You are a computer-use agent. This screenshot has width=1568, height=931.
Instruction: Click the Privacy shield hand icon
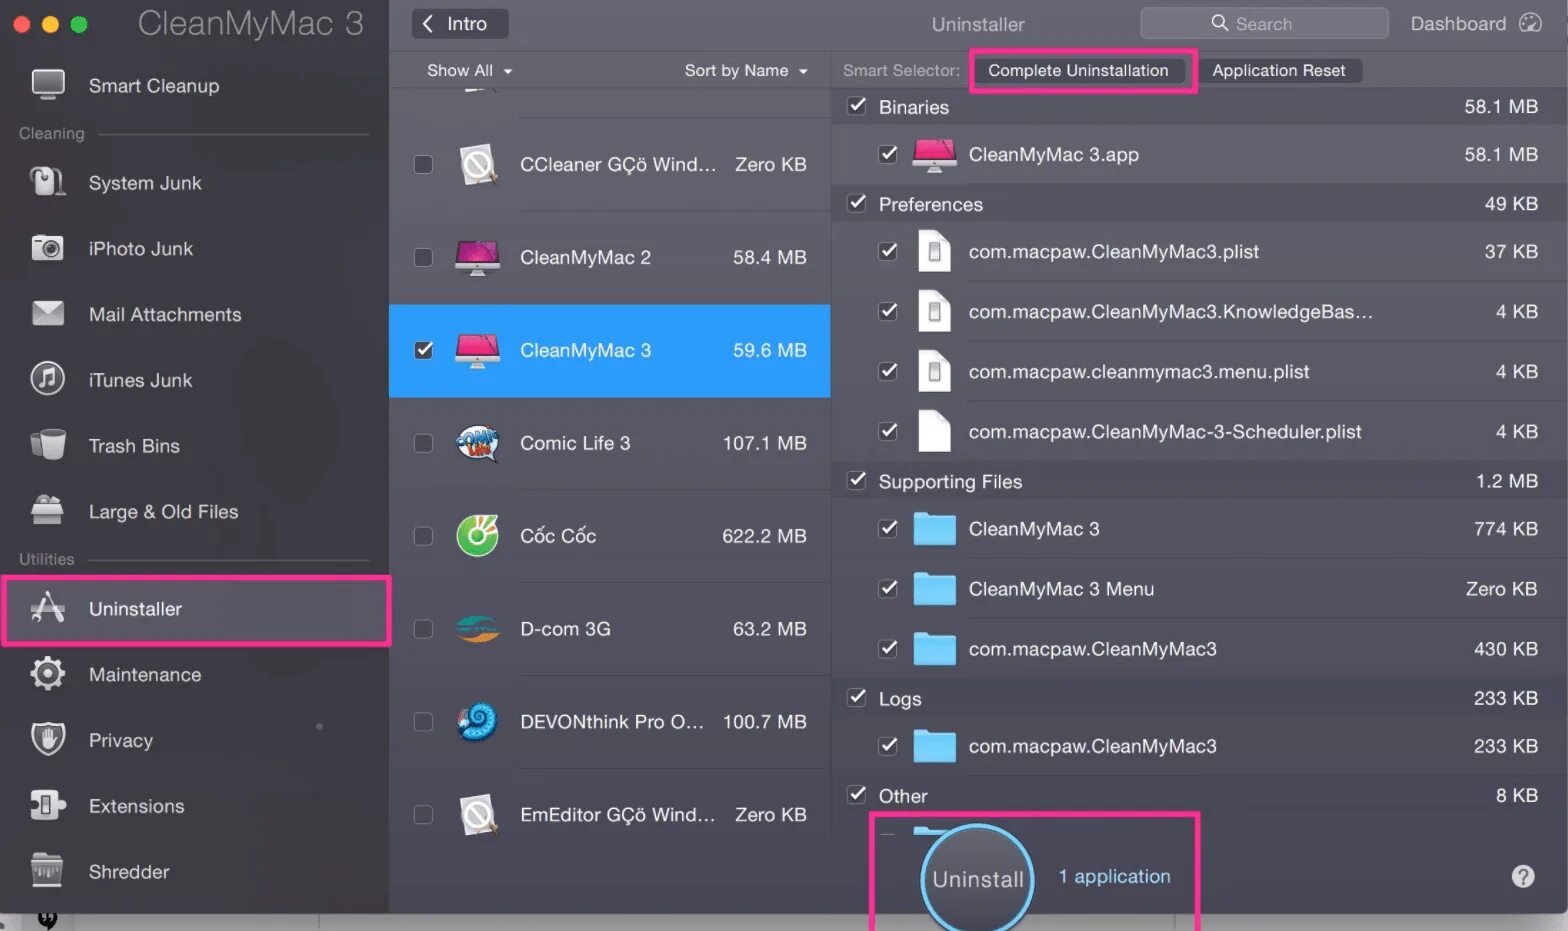click(x=47, y=740)
